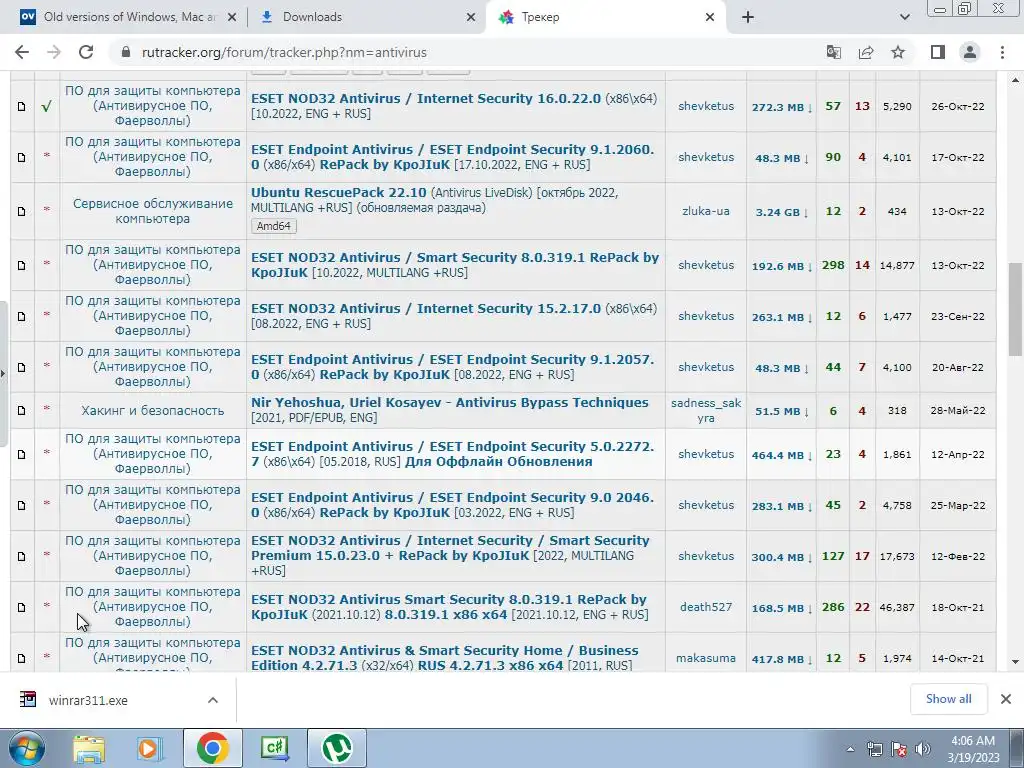Go back with the browser back arrow

22,52
